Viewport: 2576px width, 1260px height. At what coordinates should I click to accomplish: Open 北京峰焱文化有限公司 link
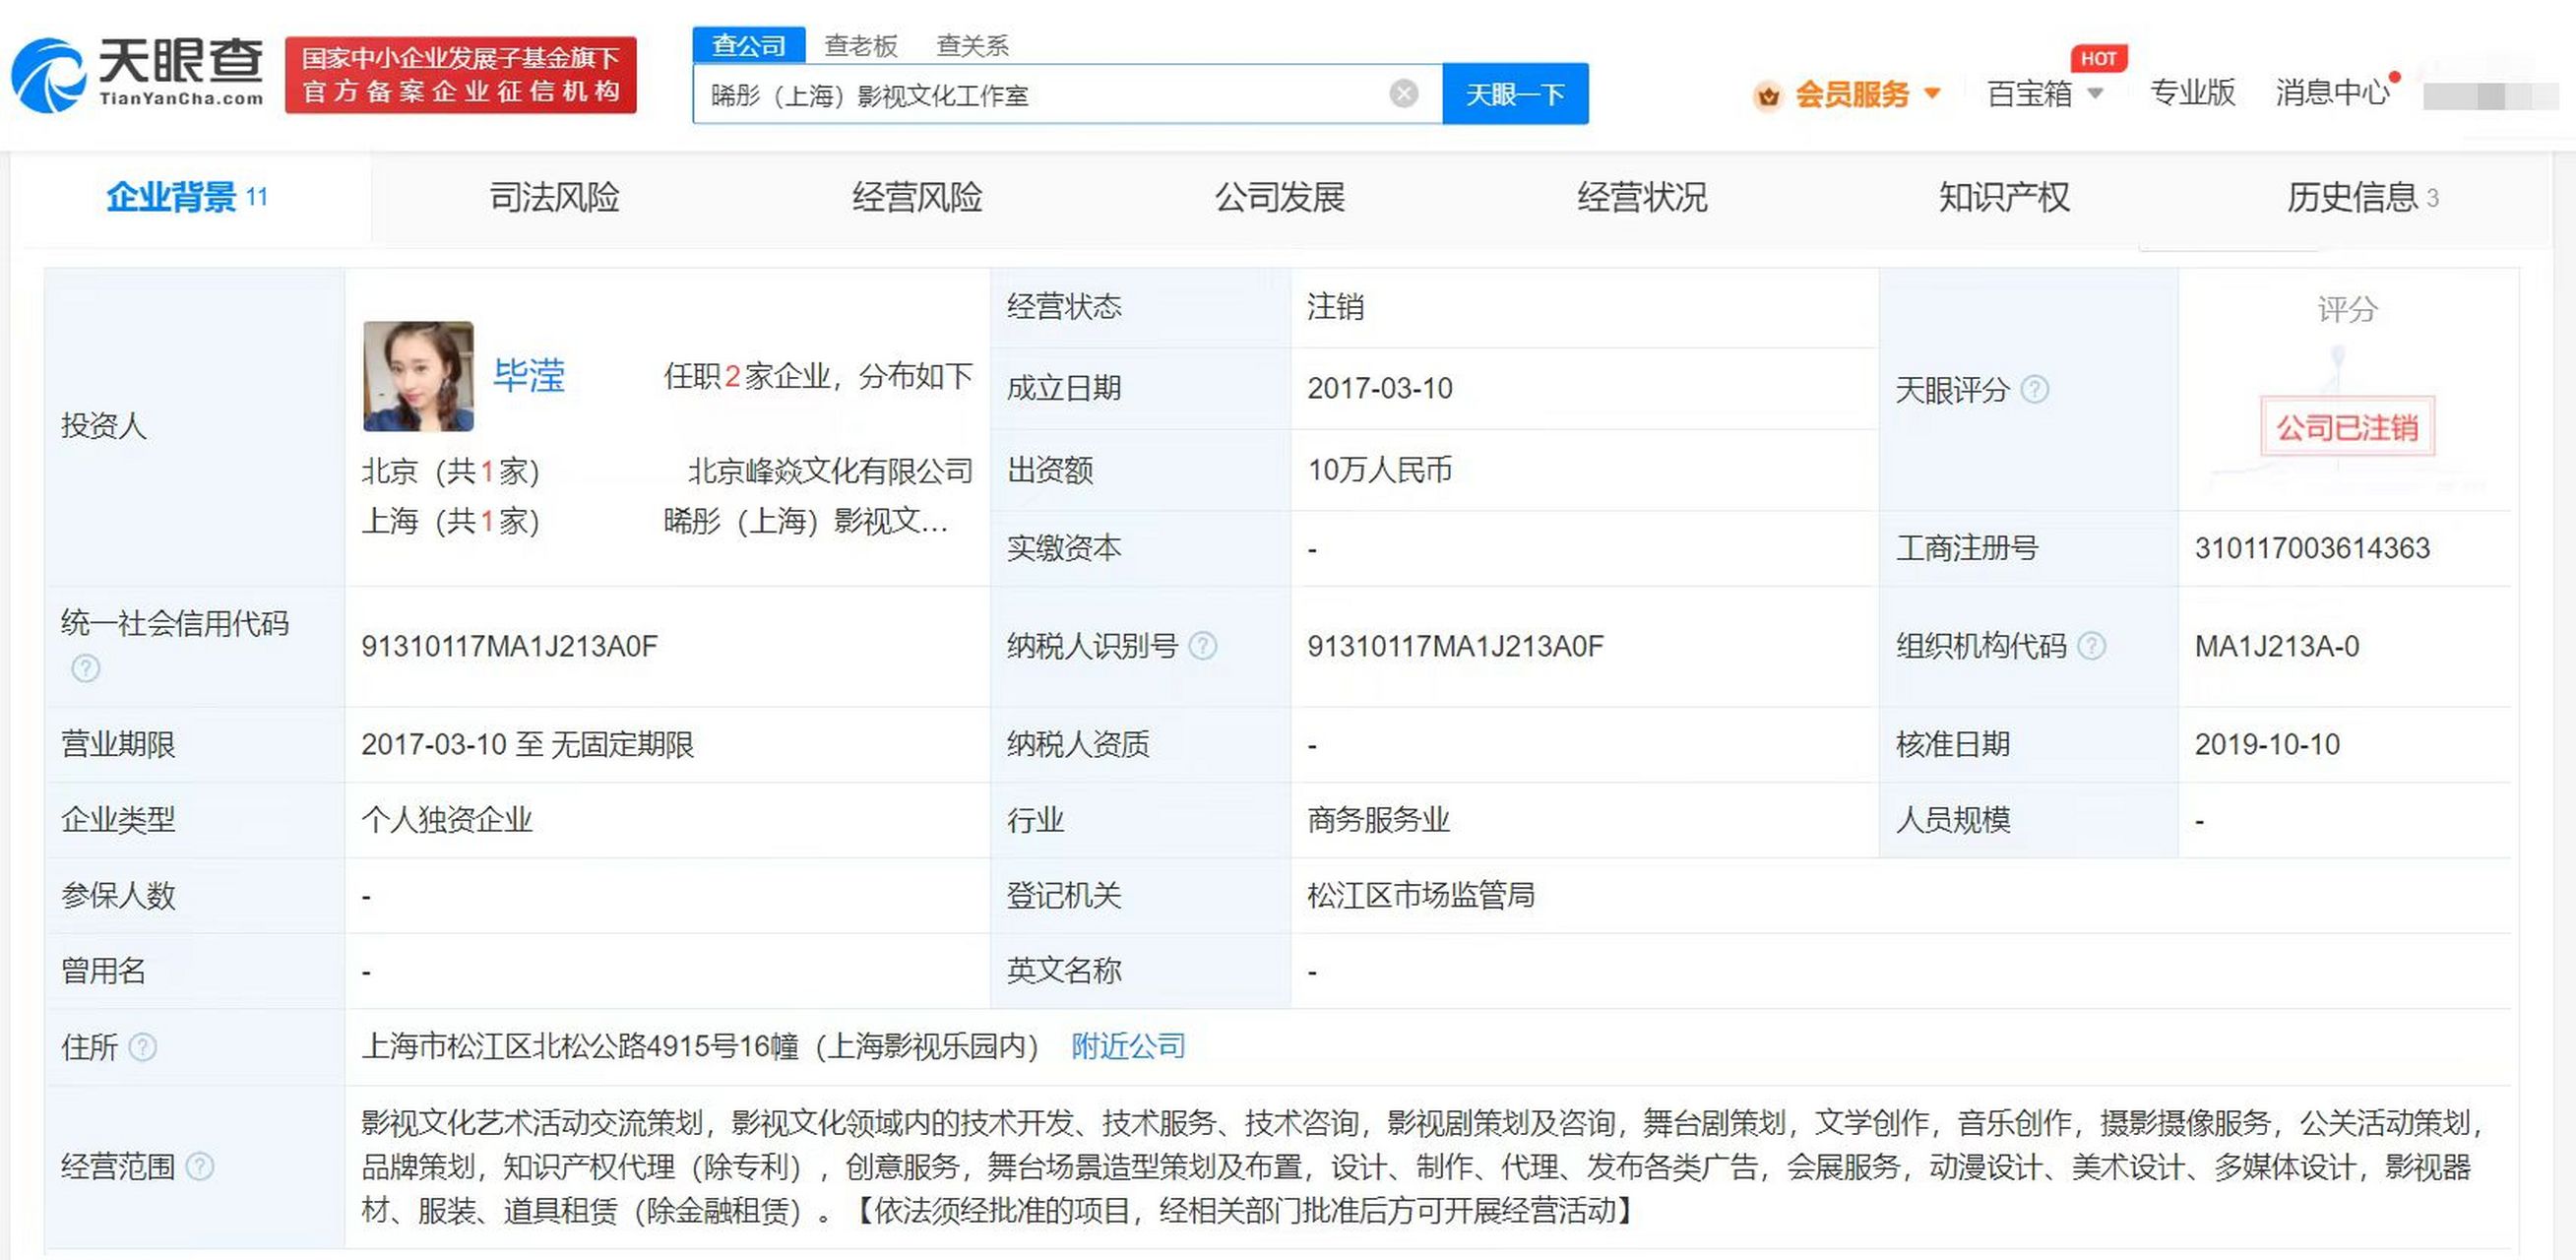[830, 471]
